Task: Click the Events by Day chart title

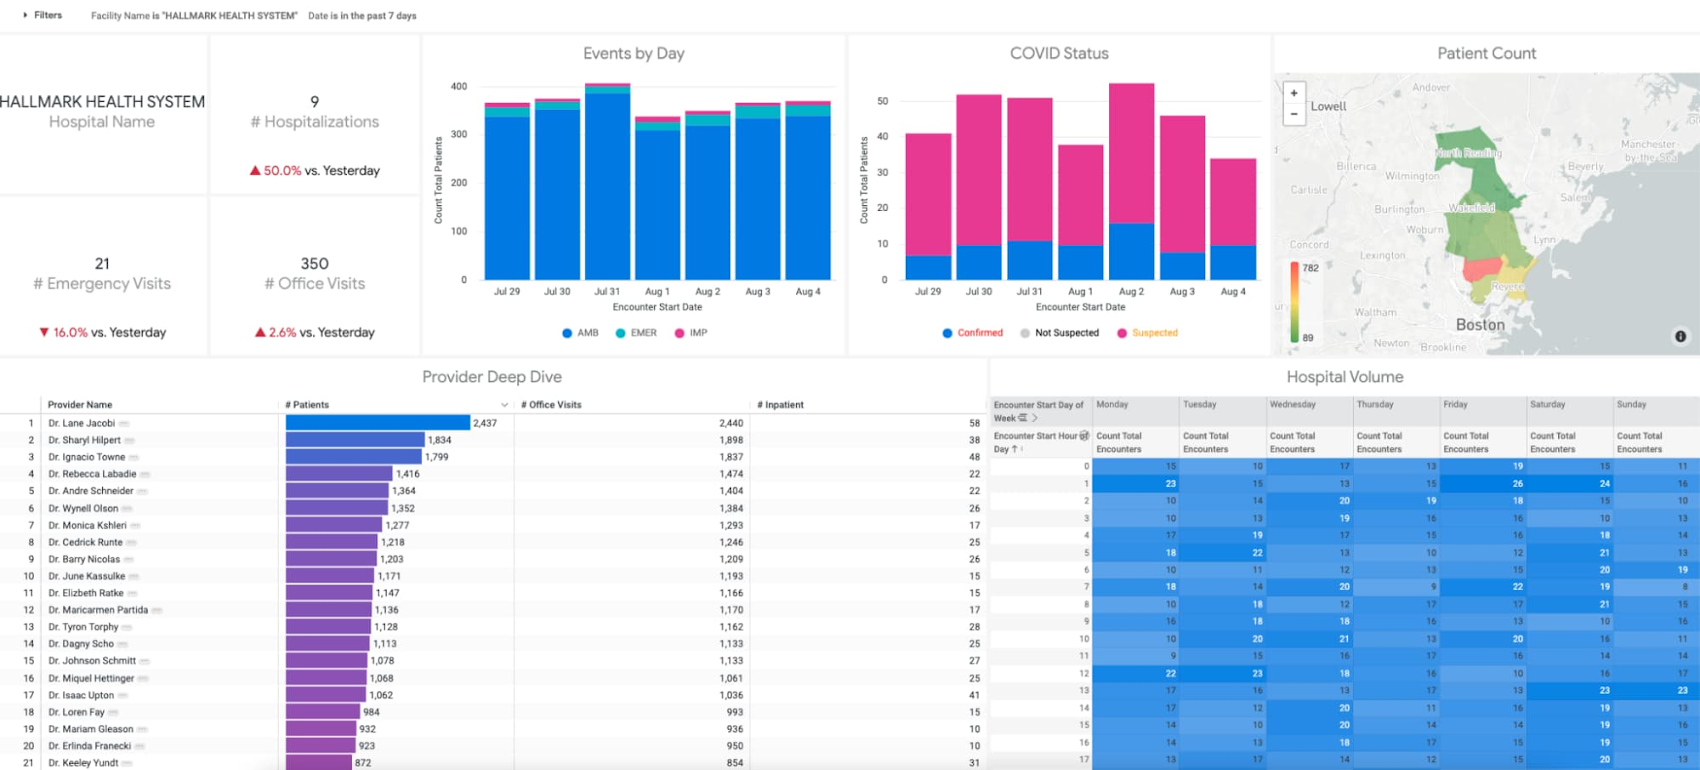Action: (x=634, y=54)
